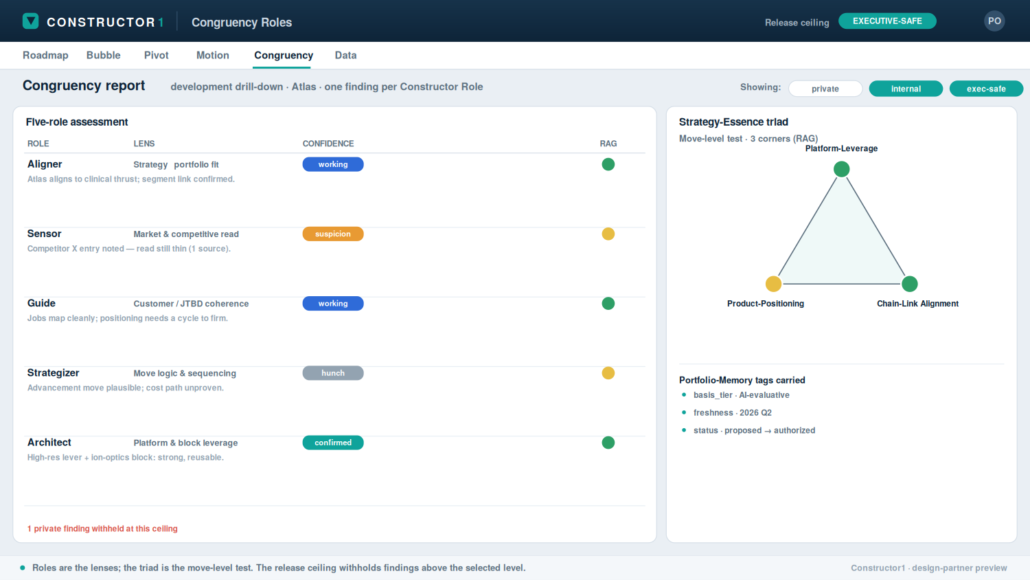
Task: Click the CONFIDENCE column header
Action: click(x=328, y=144)
